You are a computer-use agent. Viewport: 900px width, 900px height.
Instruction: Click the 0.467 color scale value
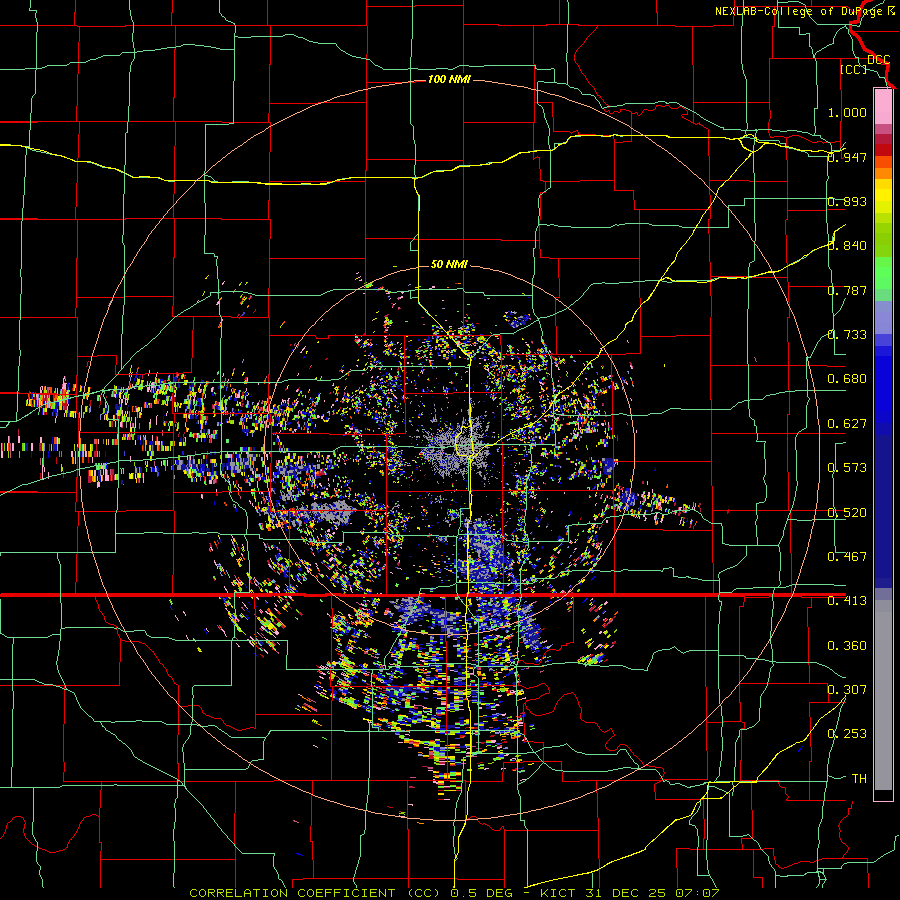click(x=847, y=557)
